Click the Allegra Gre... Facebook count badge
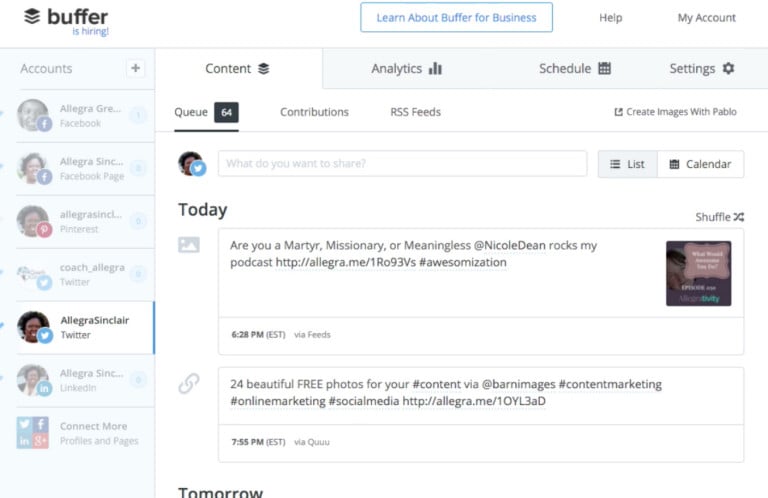Screen dimensions: 768x498 point(138,116)
